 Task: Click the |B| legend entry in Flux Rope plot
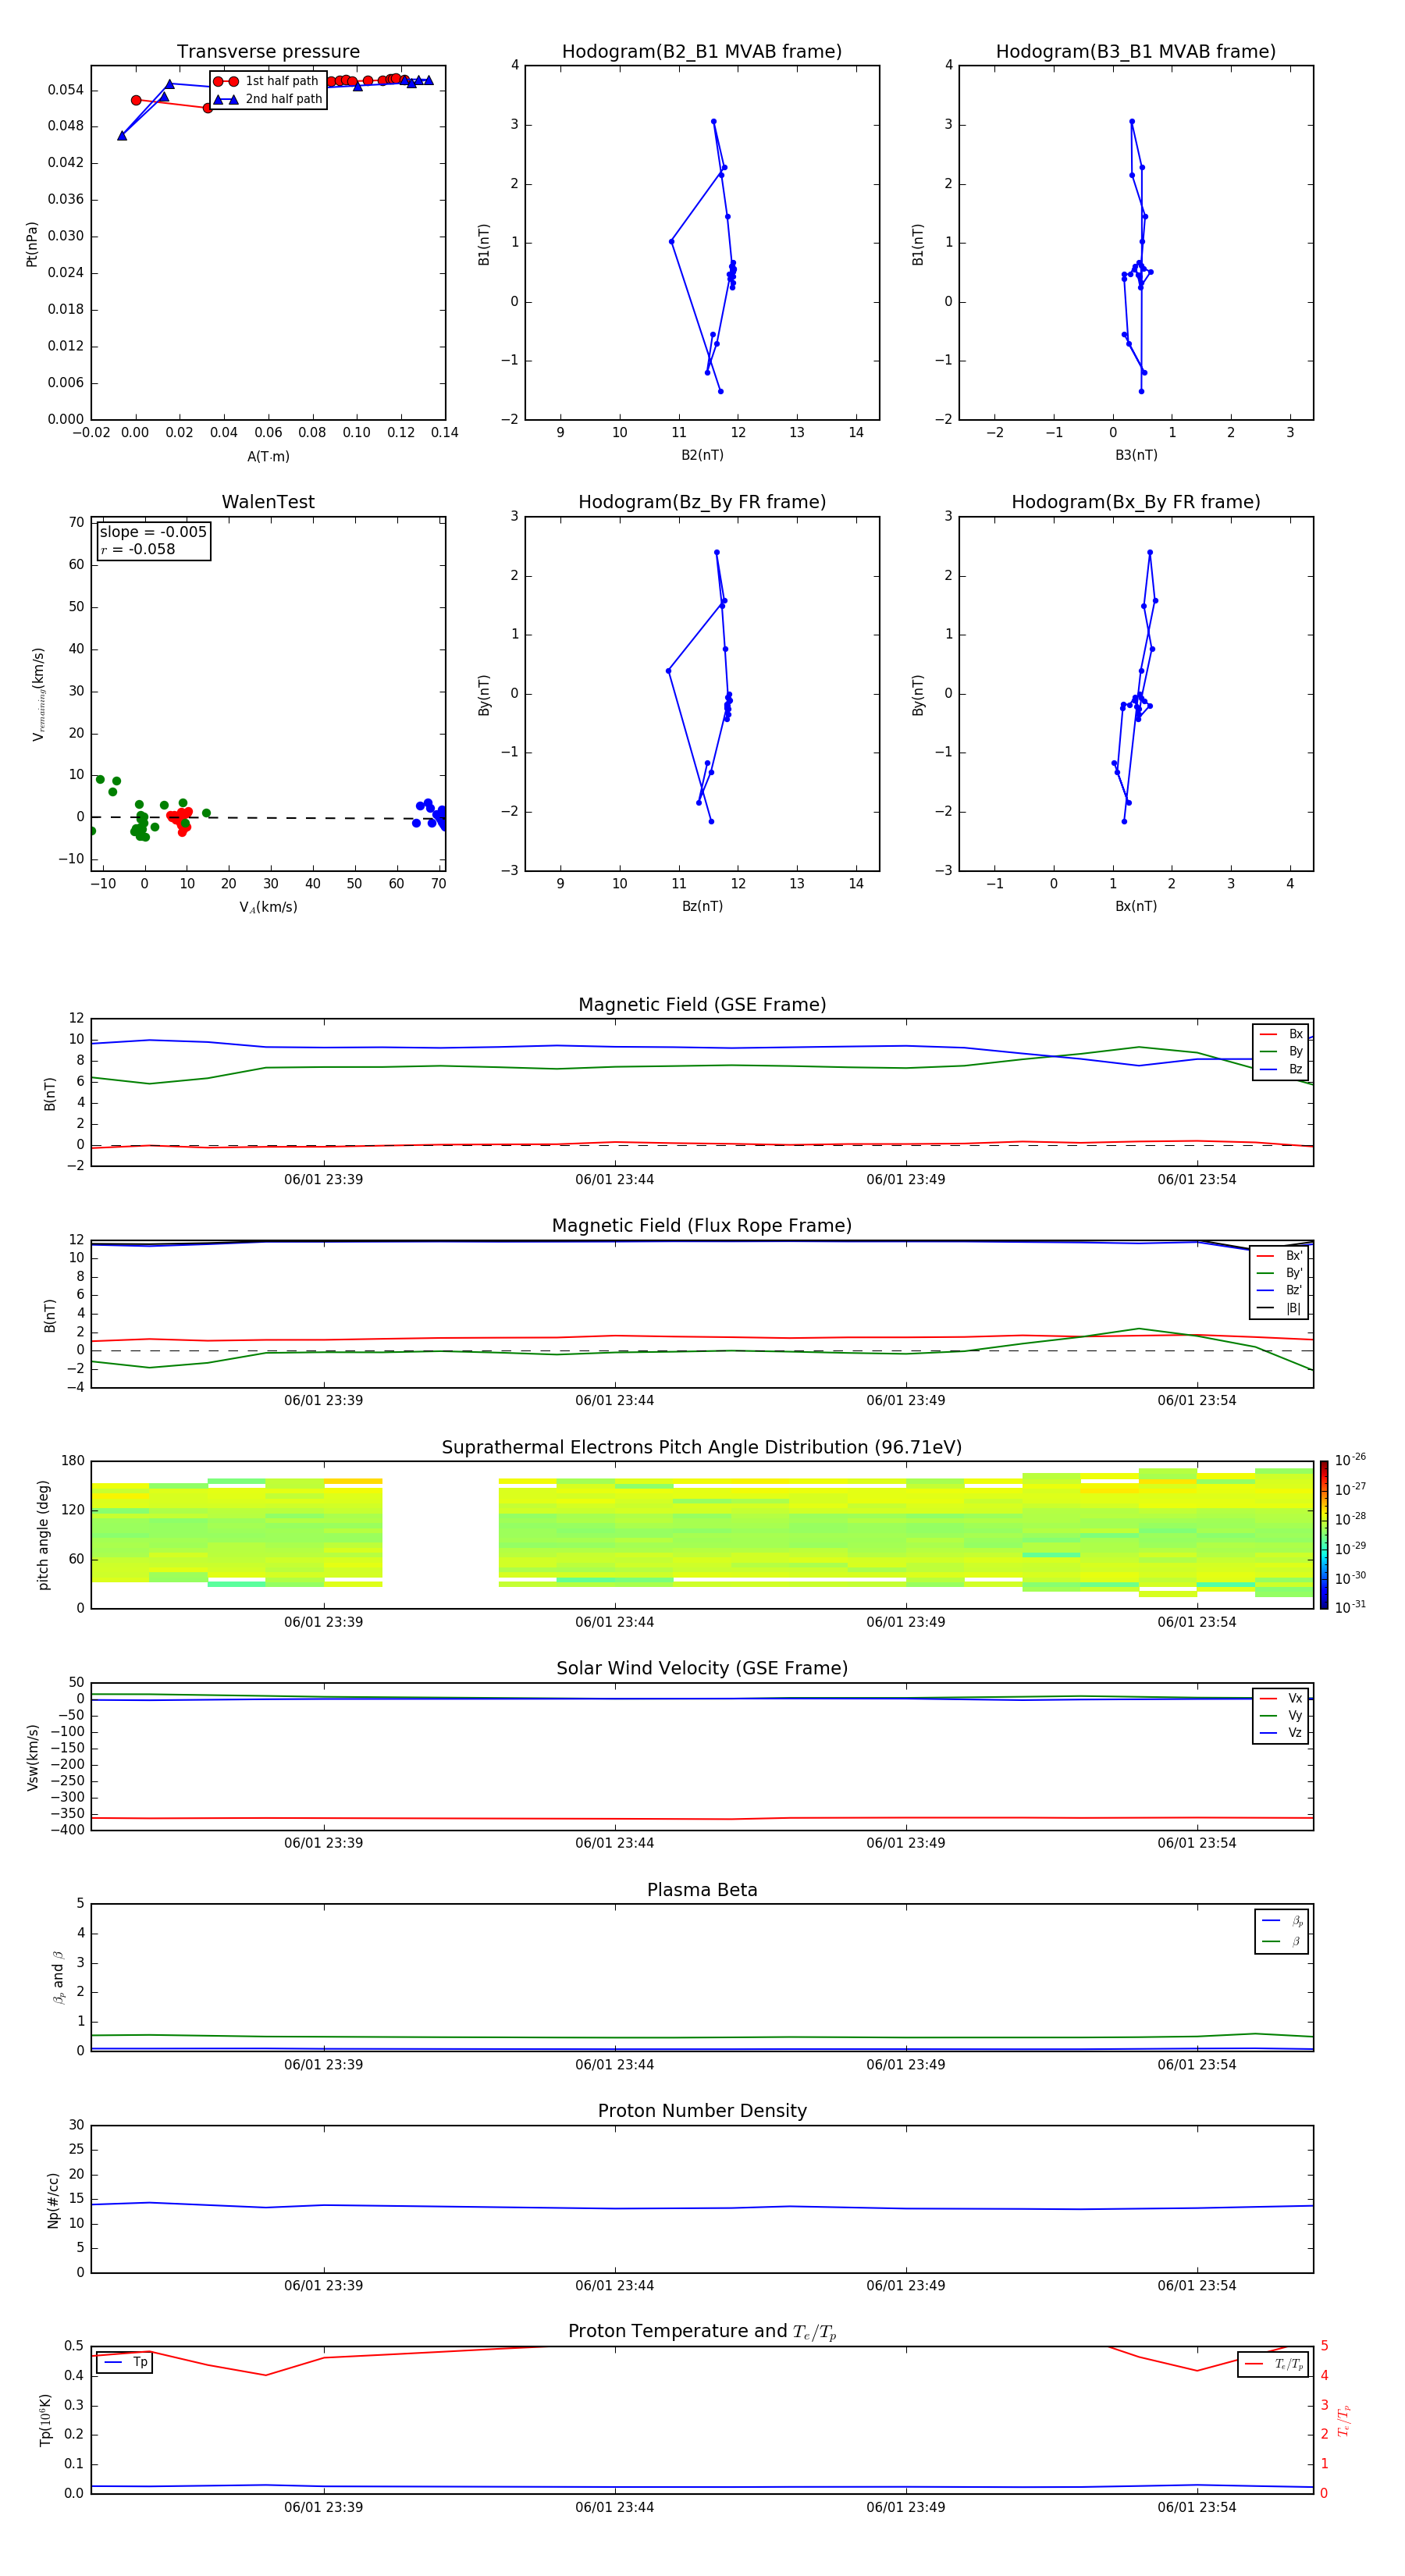(1280, 1308)
